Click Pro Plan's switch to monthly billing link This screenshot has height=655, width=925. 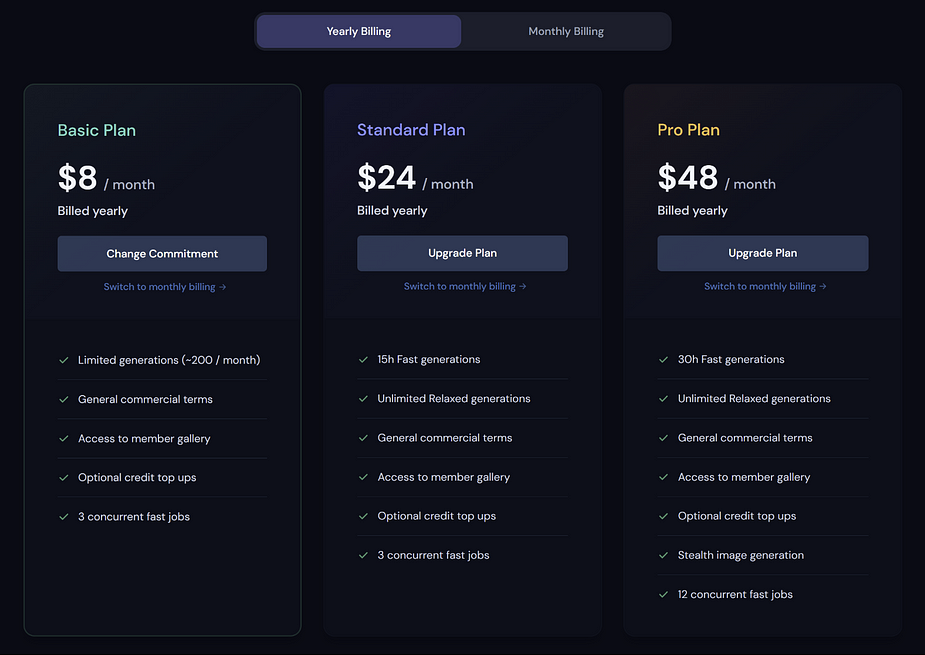pos(765,286)
